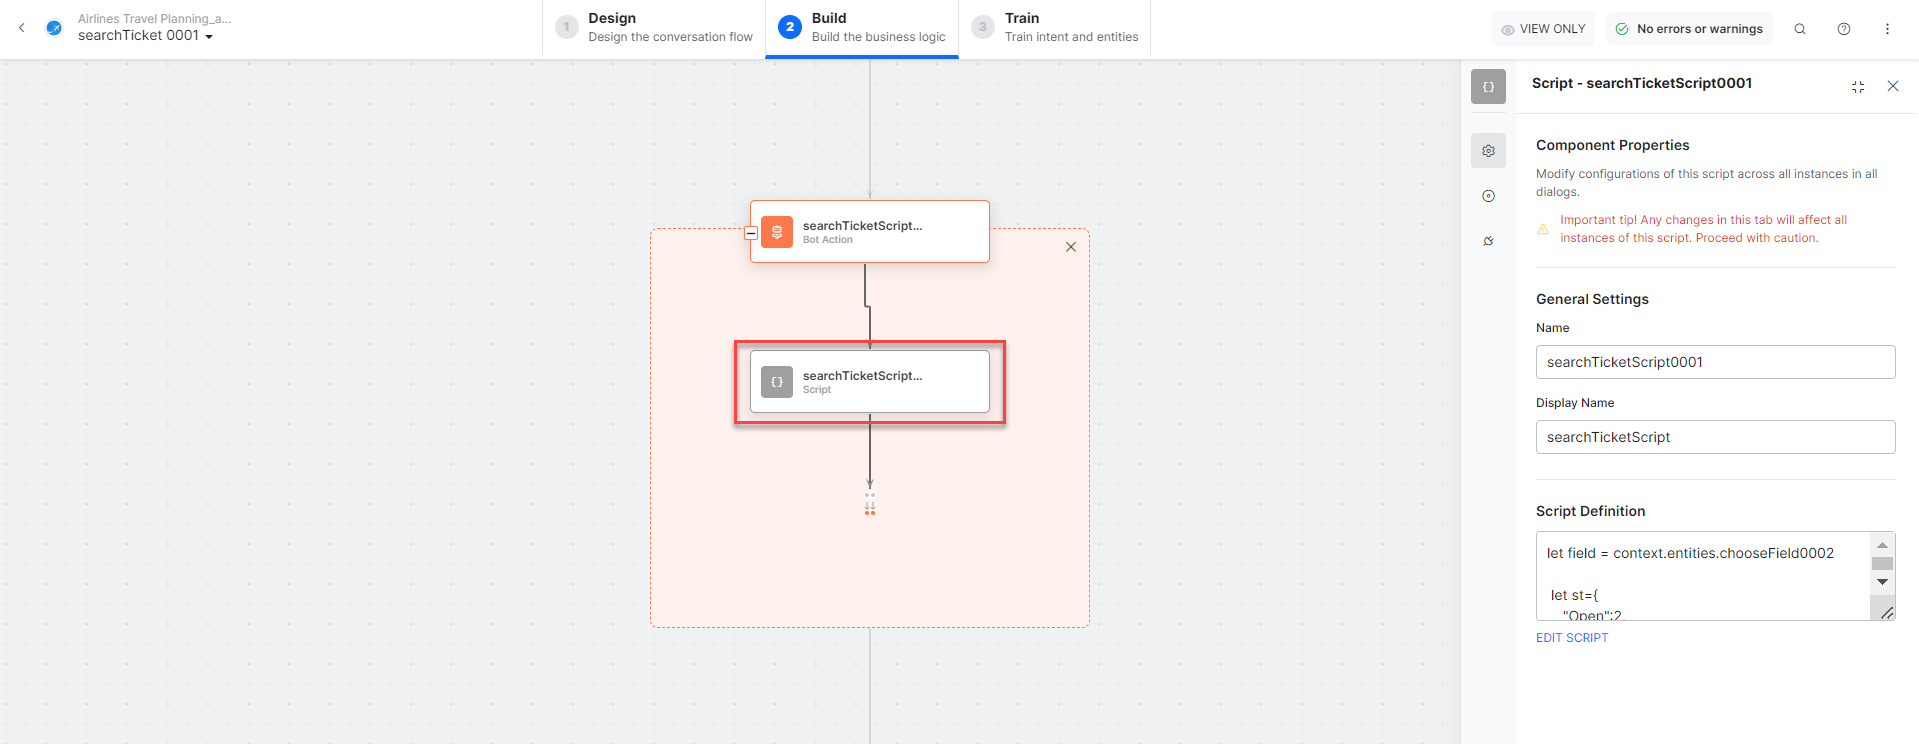Click the script definition scrollbar thumb
Image resolution: width=1919 pixels, height=744 pixels.
pyautogui.click(x=1882, y=564)
